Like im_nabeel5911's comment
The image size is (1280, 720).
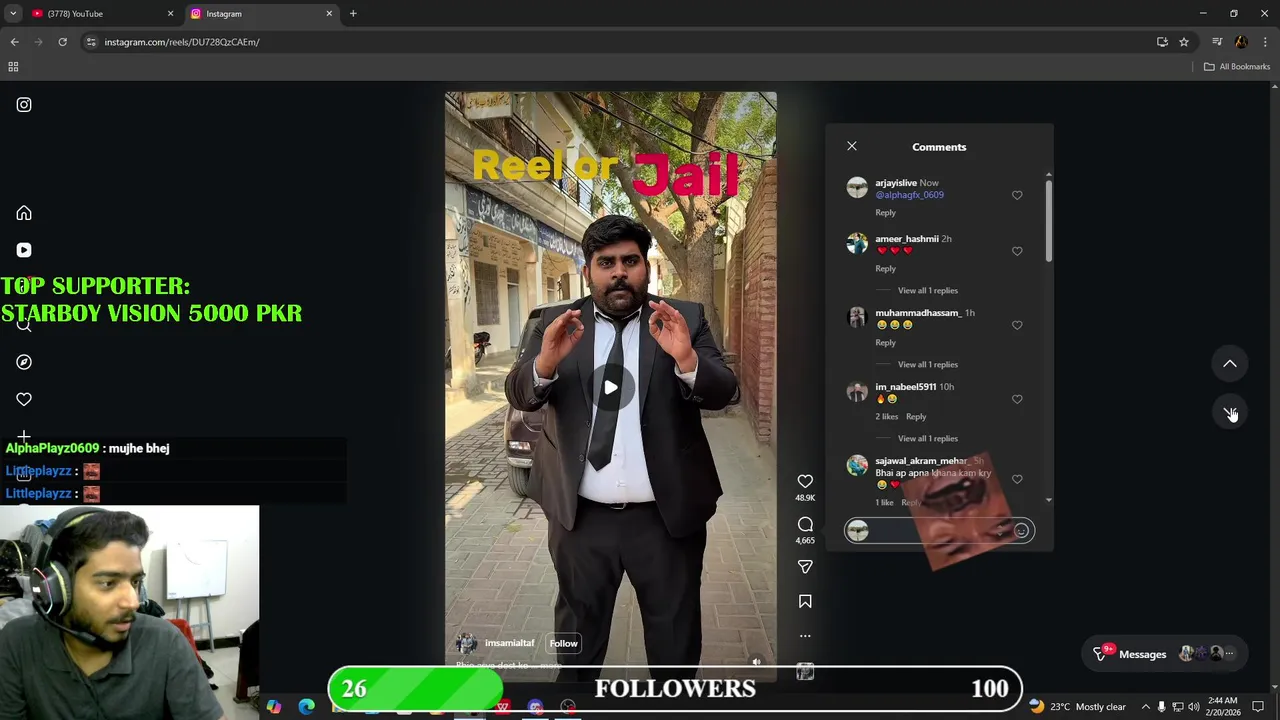pyautogui.click(x=1017, y=399)
